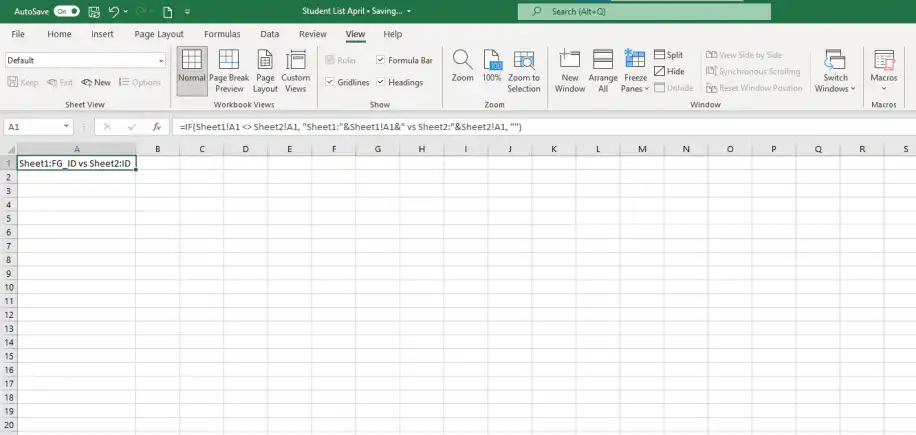This screenshot has width=916, height=435.
Task: Expand the Macros dropdown
Action: (884, 89)
